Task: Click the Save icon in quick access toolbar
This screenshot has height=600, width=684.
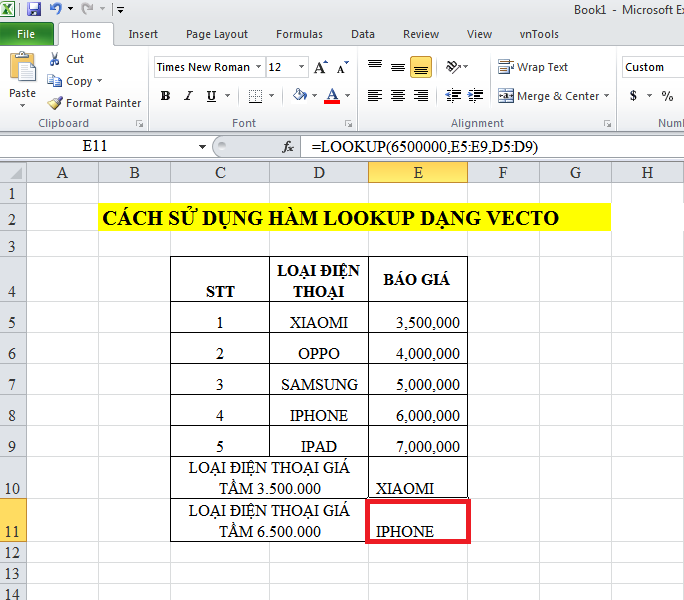Action: (34, 9)
